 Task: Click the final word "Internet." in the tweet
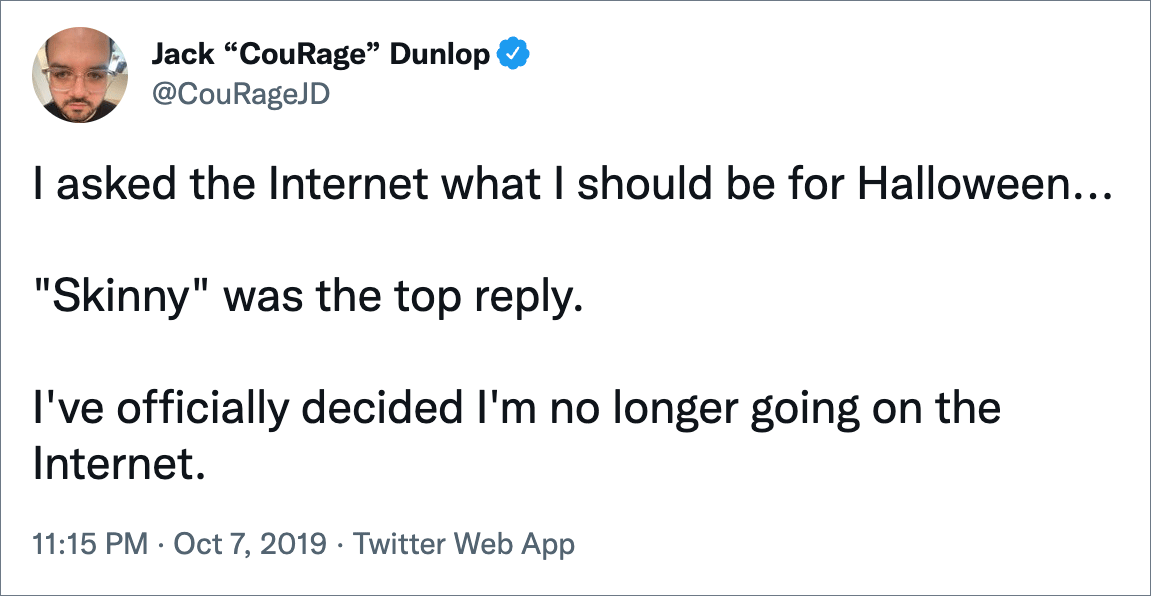point(117,464)
